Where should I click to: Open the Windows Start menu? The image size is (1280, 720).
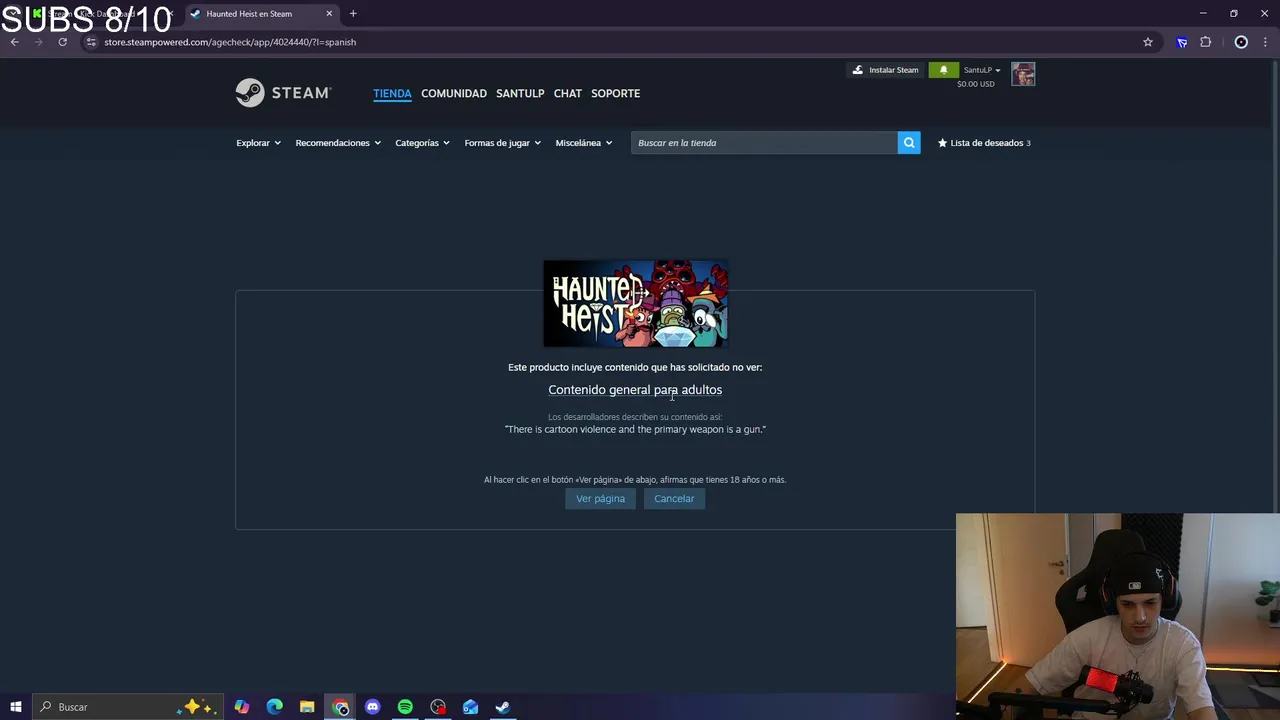[16, 707]
